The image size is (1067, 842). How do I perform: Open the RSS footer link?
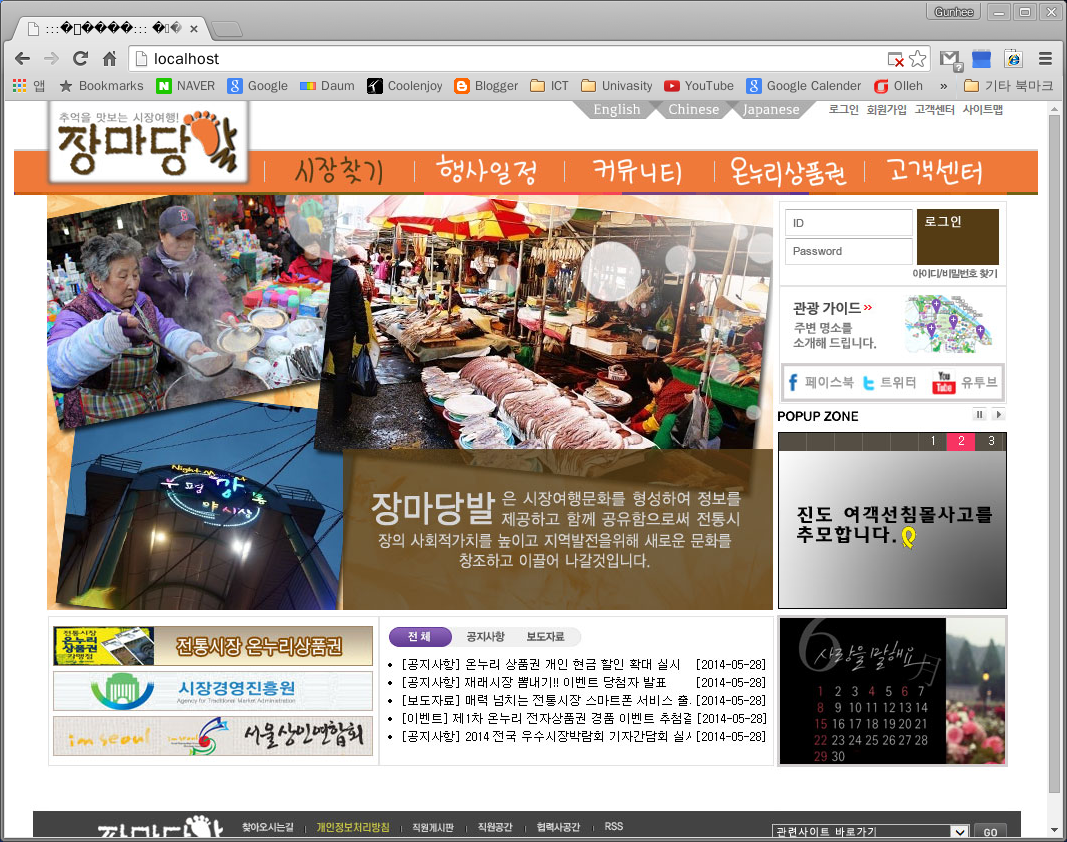(614, 826)
